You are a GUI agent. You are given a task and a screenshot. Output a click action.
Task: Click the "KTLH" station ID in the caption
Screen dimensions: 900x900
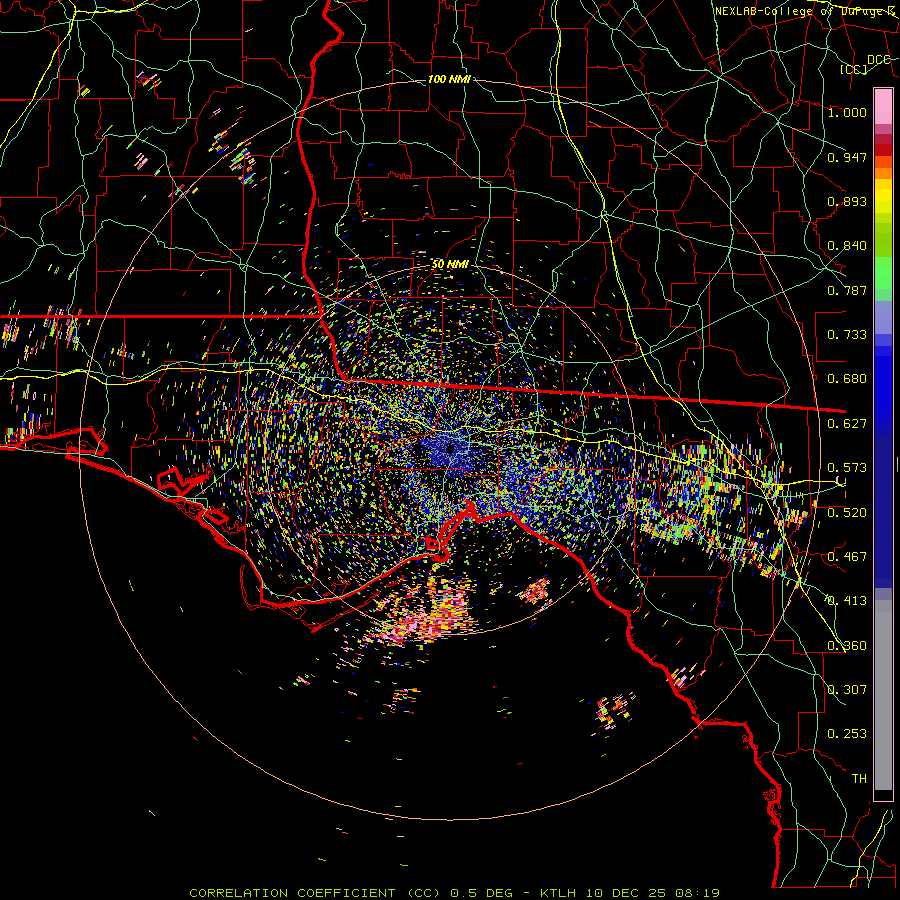tap(557, 893)
